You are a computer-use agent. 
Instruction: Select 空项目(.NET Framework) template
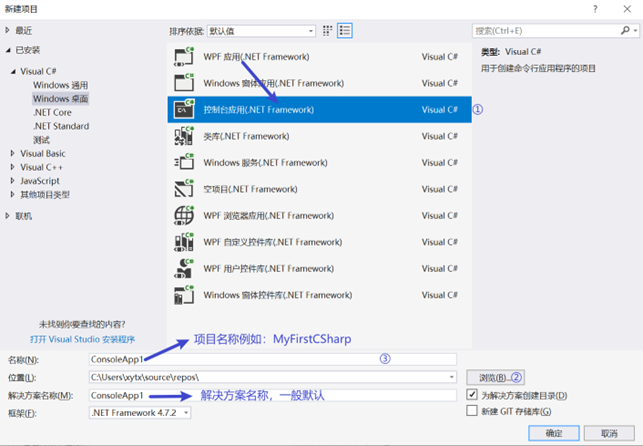(x=319, y=189)
